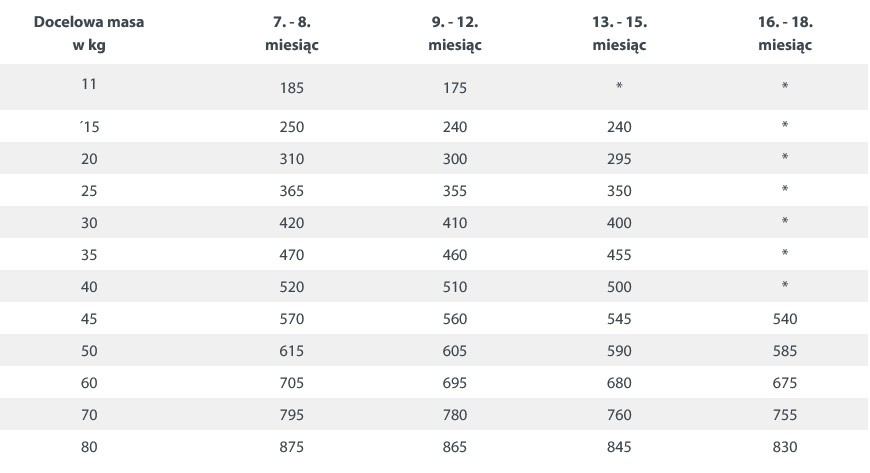The width and height of the screenshot is (870, 473).
Task: Select the 250 cell in 15 kg row
Action: [292, 127]
